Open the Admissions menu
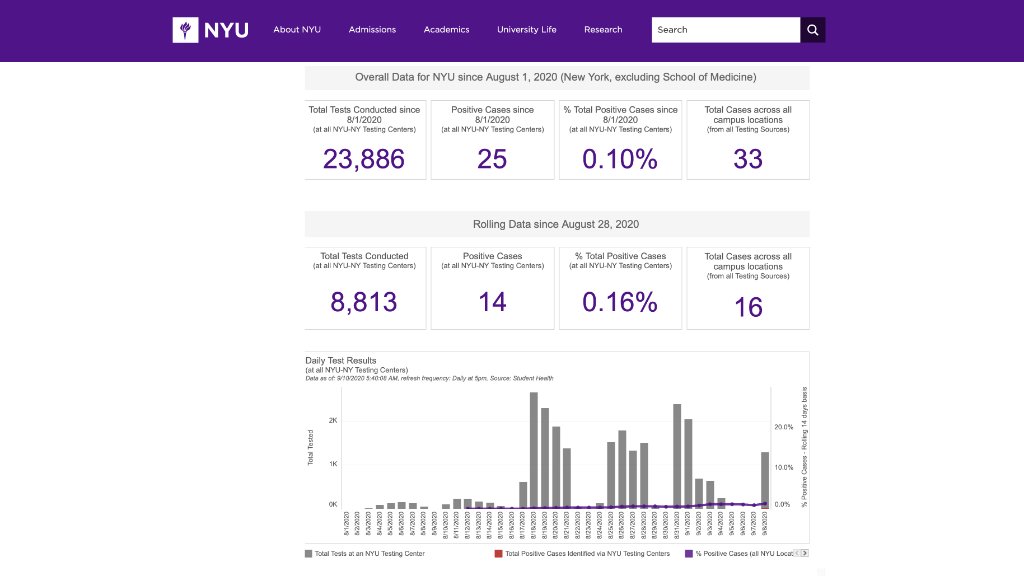Viewport: 1024px width, 576px height. 372,29
